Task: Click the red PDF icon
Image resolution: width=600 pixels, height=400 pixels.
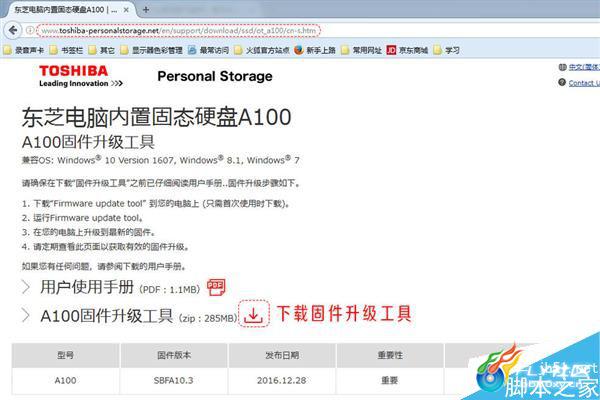Action: click(x=216, y=287)
